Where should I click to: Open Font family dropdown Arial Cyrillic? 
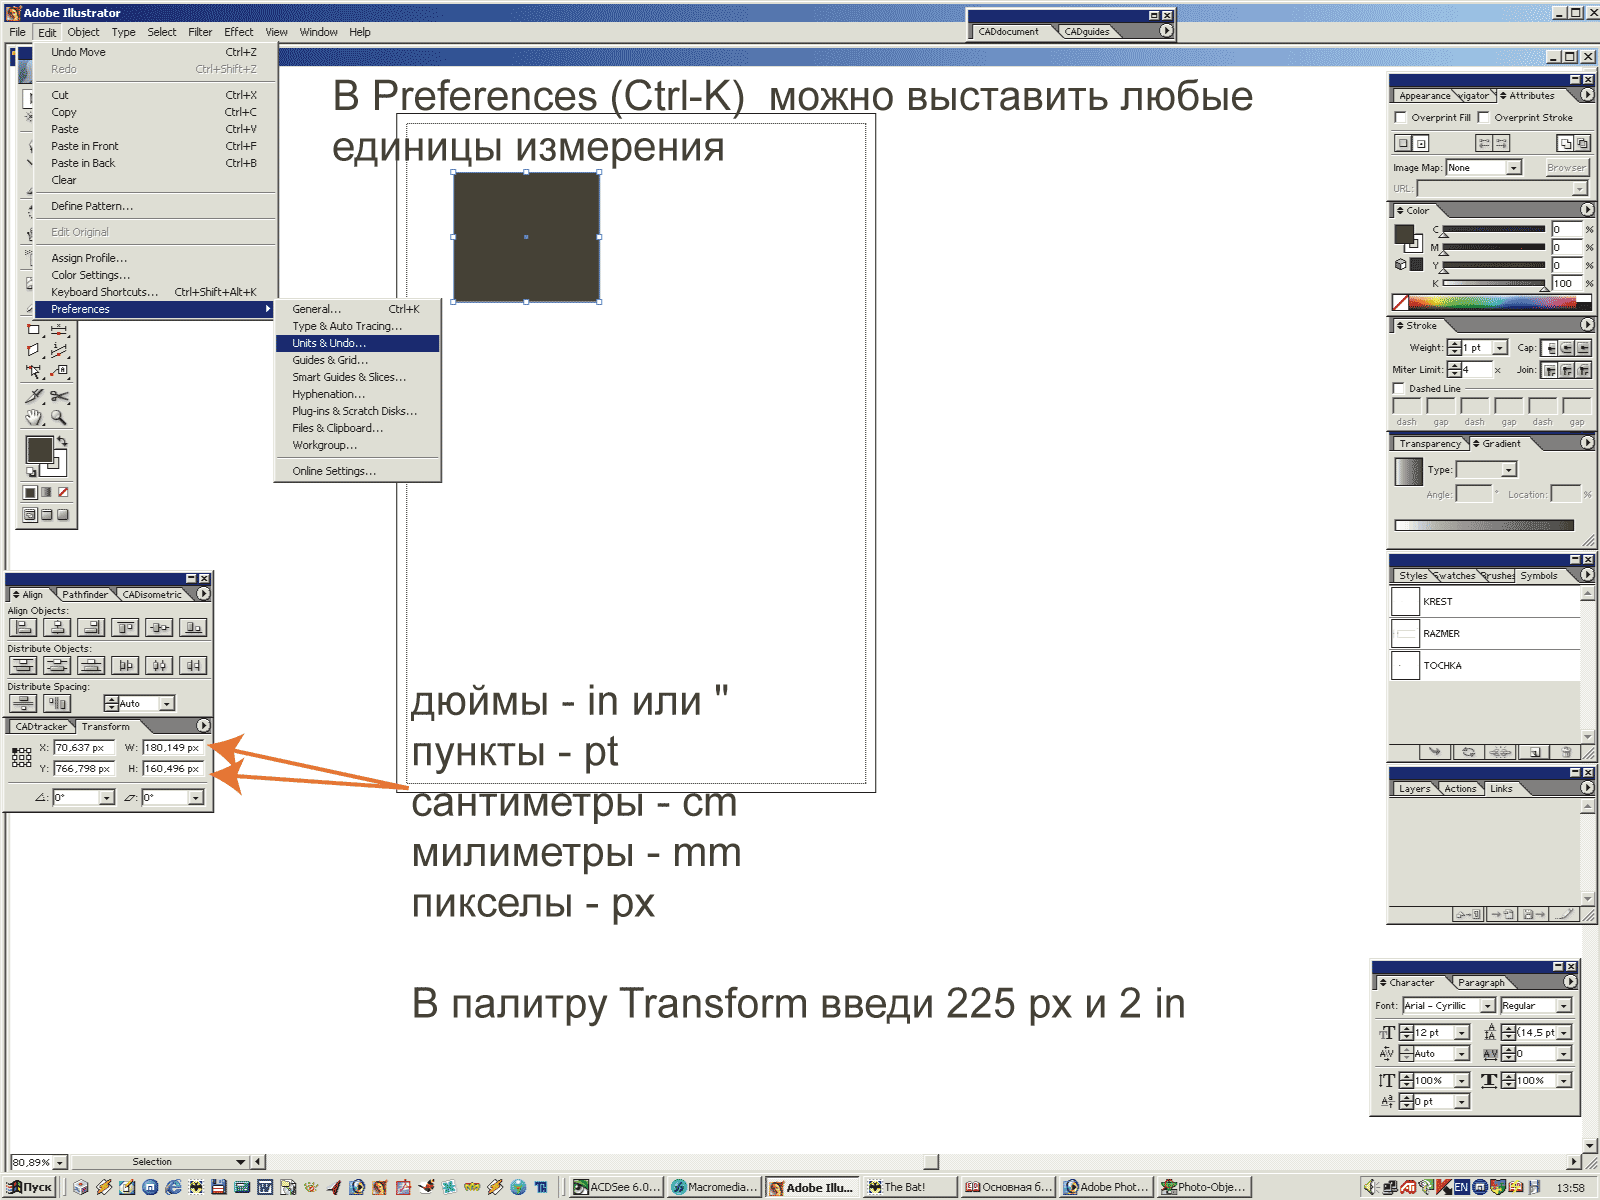pyautogui.click(x=1488, y=1006)
